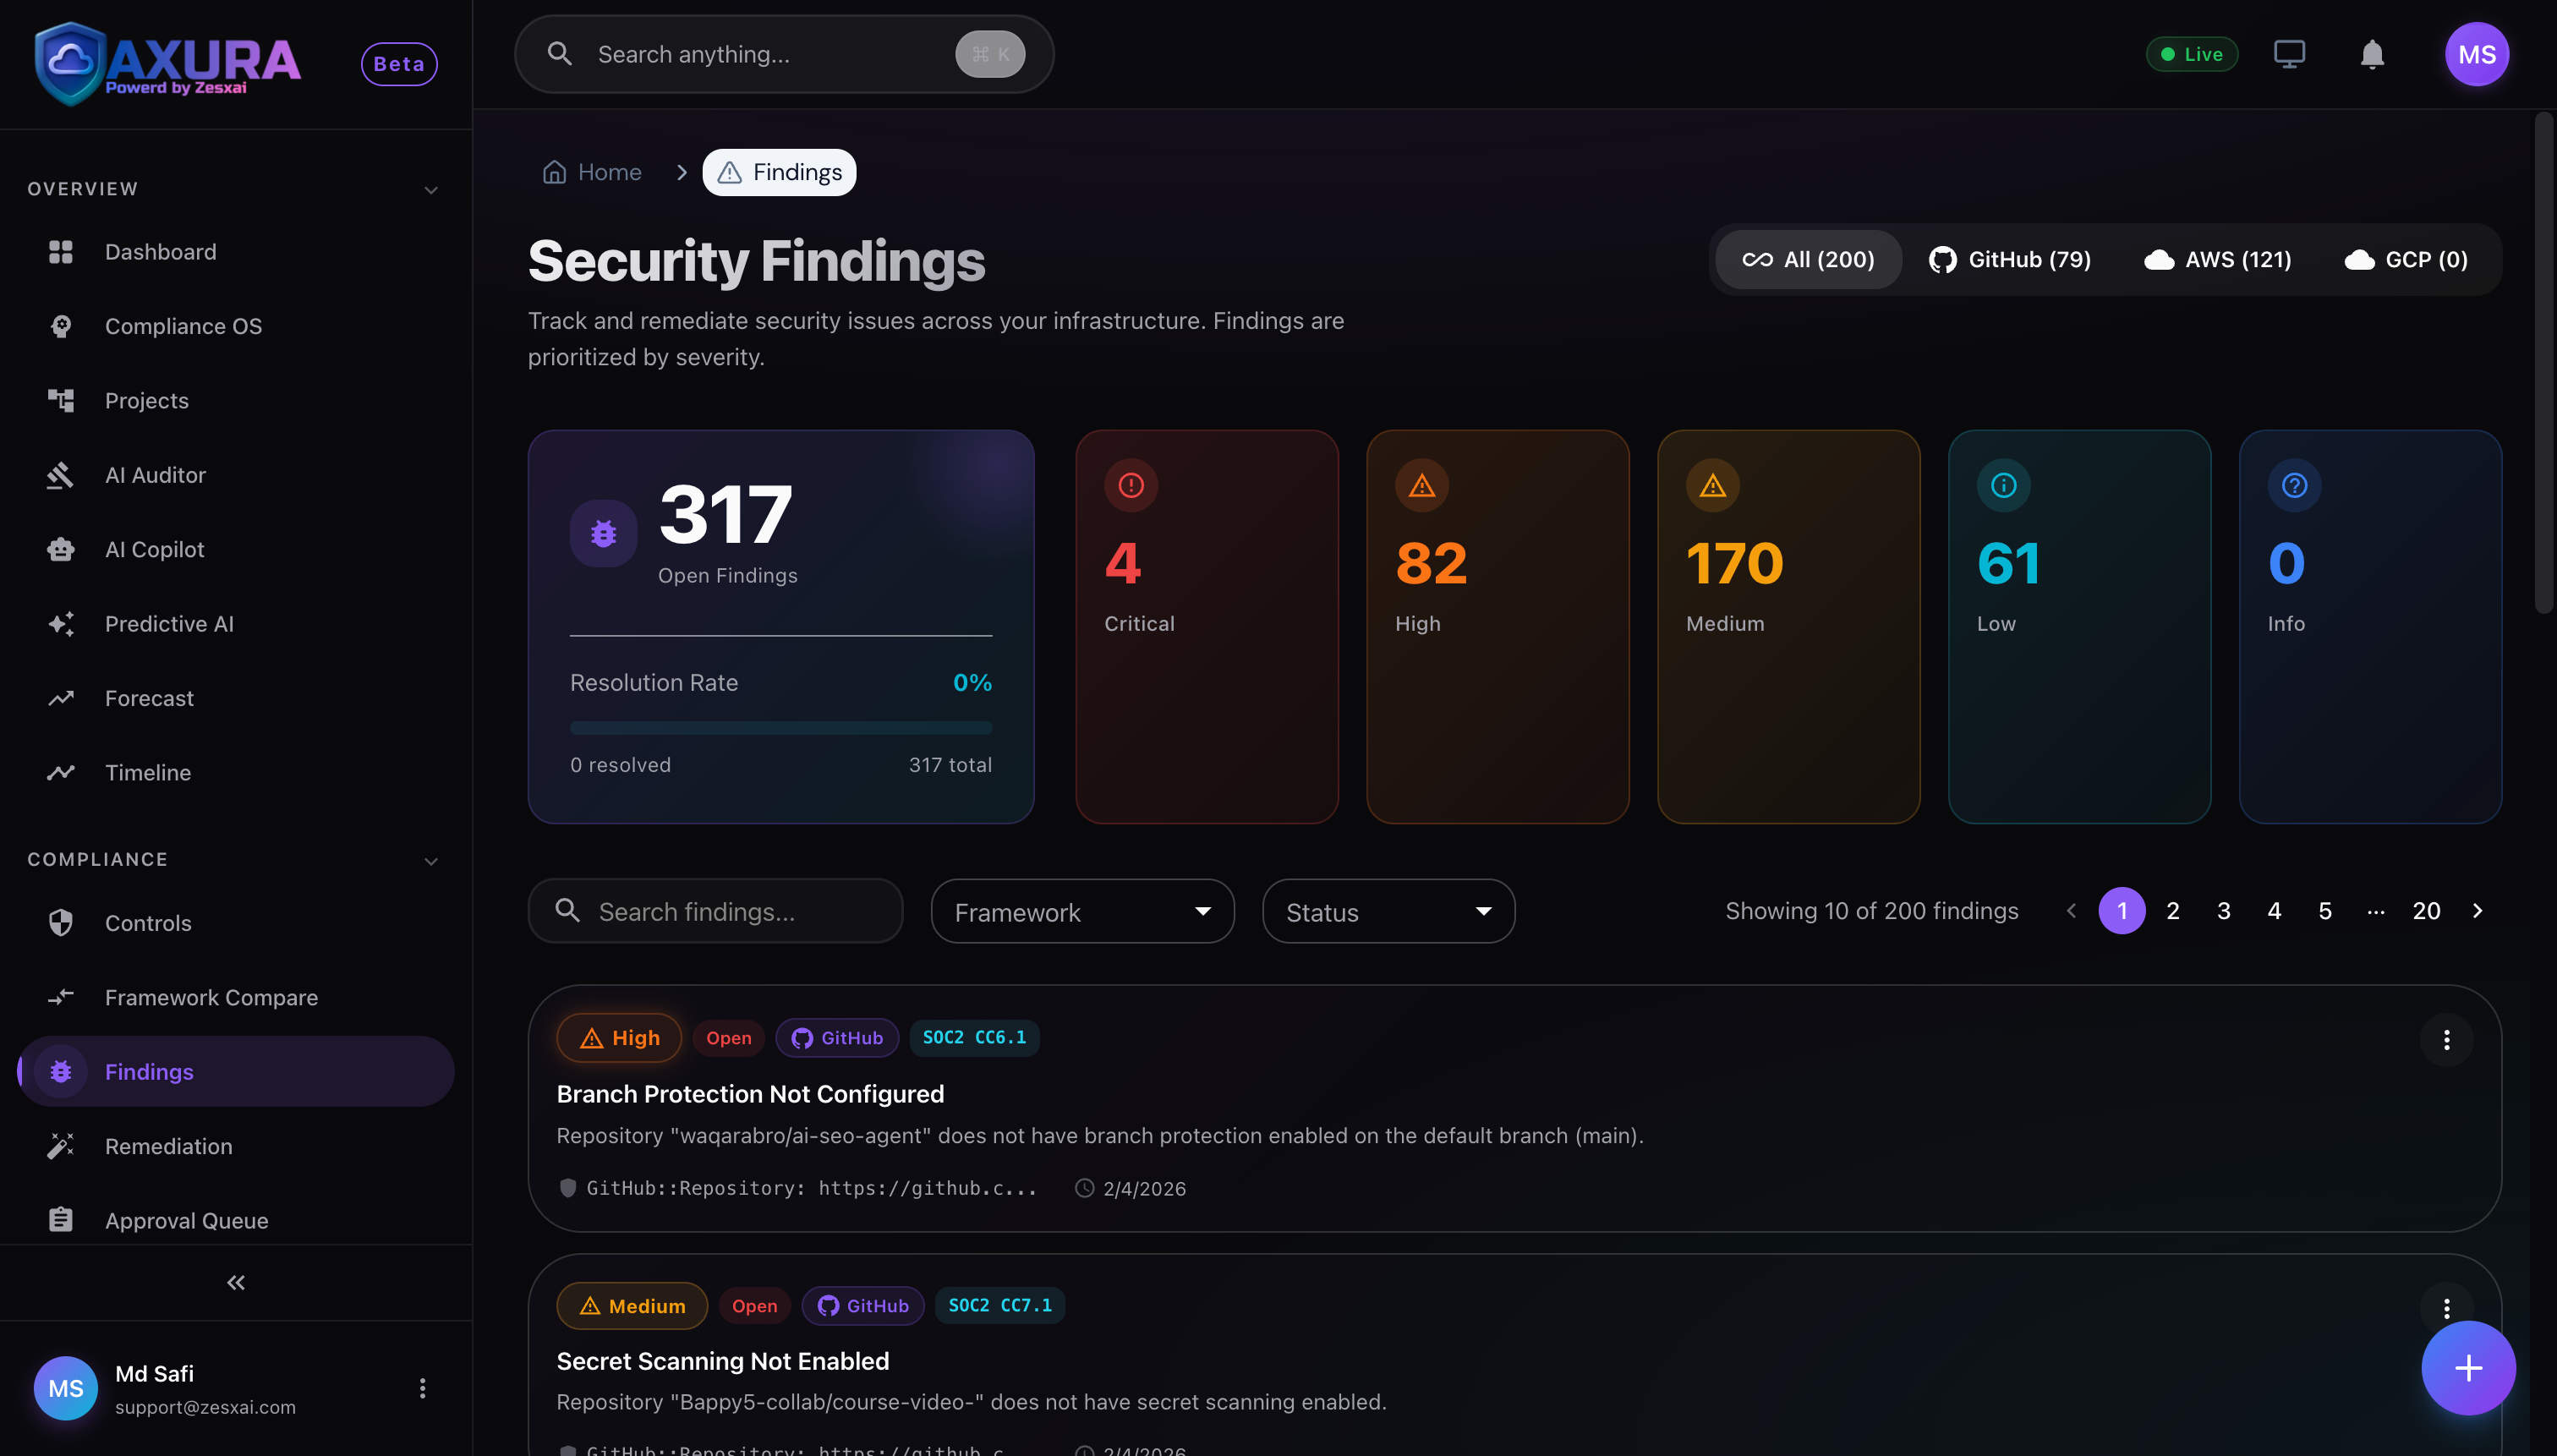
Task: Open the Framework filter dropdown
Action: point(1082,911)
